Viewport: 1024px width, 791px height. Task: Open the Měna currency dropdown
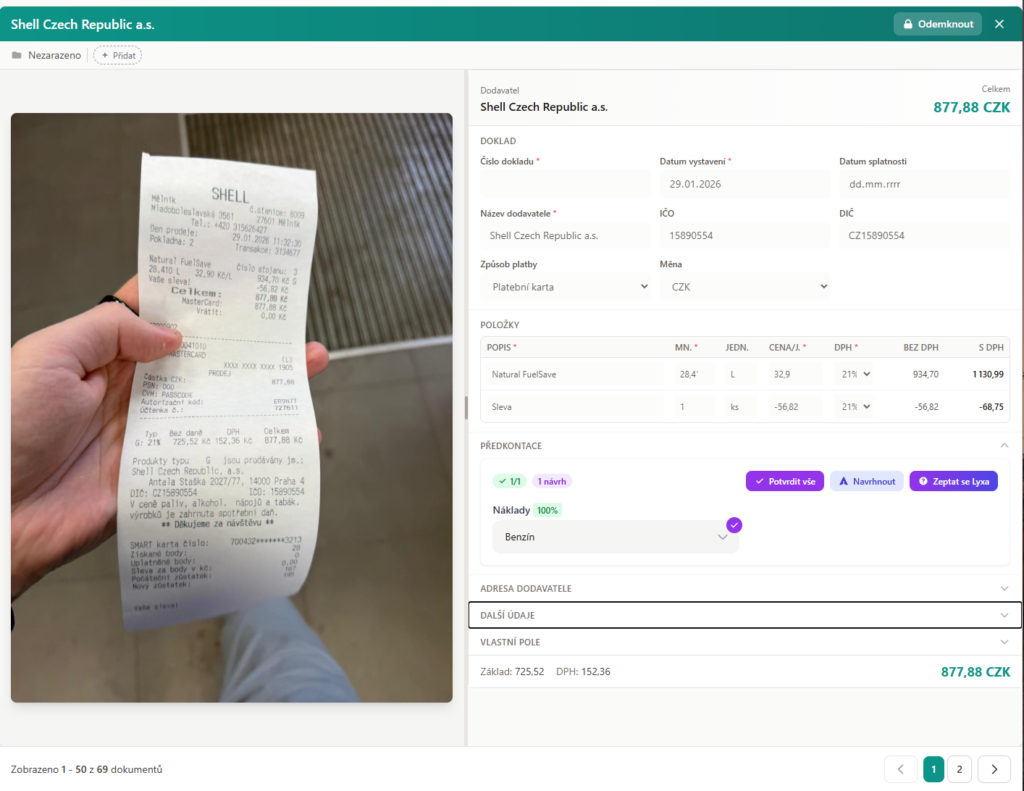[744, 287]
